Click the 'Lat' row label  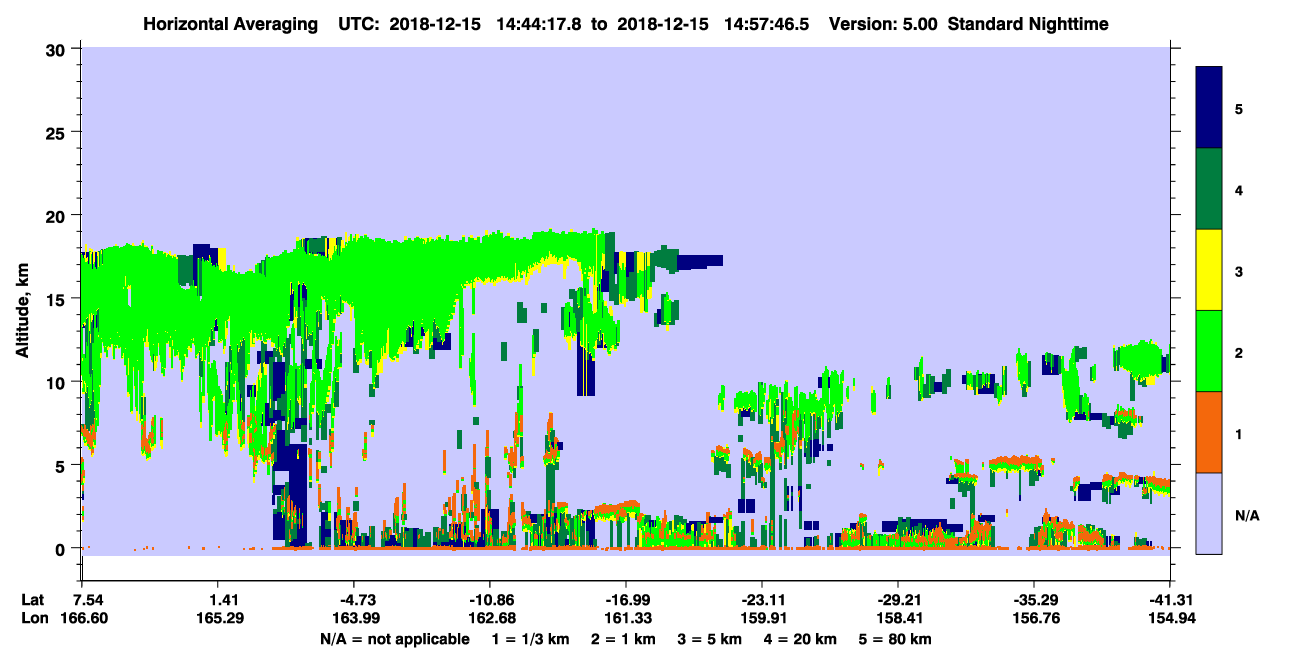click(x=32, y=600)
